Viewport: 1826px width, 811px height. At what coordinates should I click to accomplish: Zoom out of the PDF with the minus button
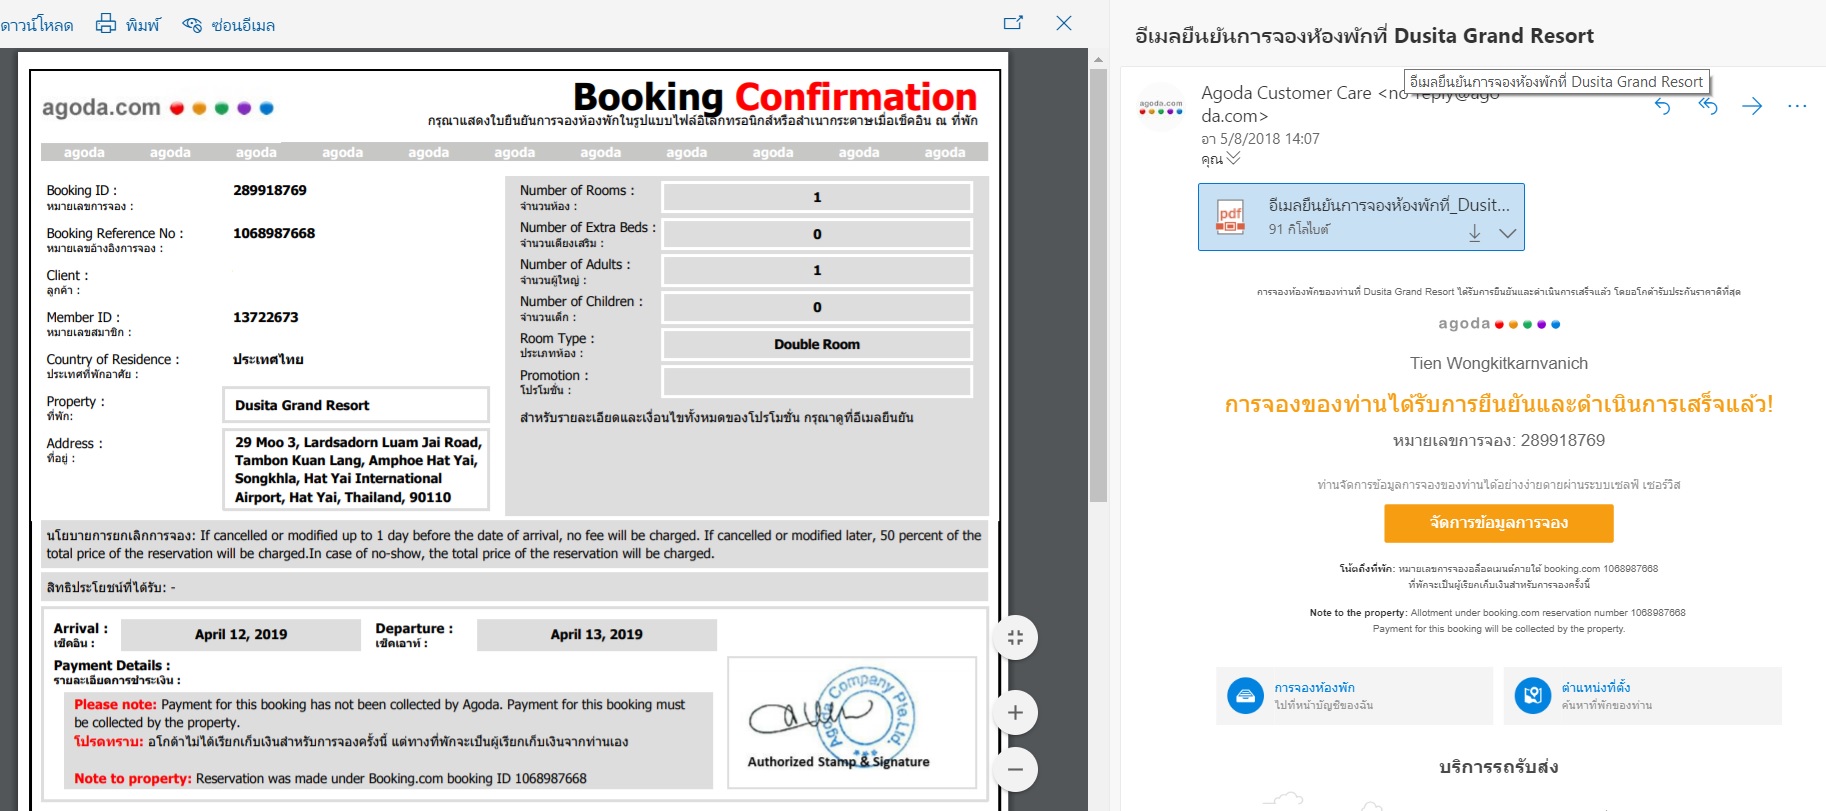tap(1015, 769)
